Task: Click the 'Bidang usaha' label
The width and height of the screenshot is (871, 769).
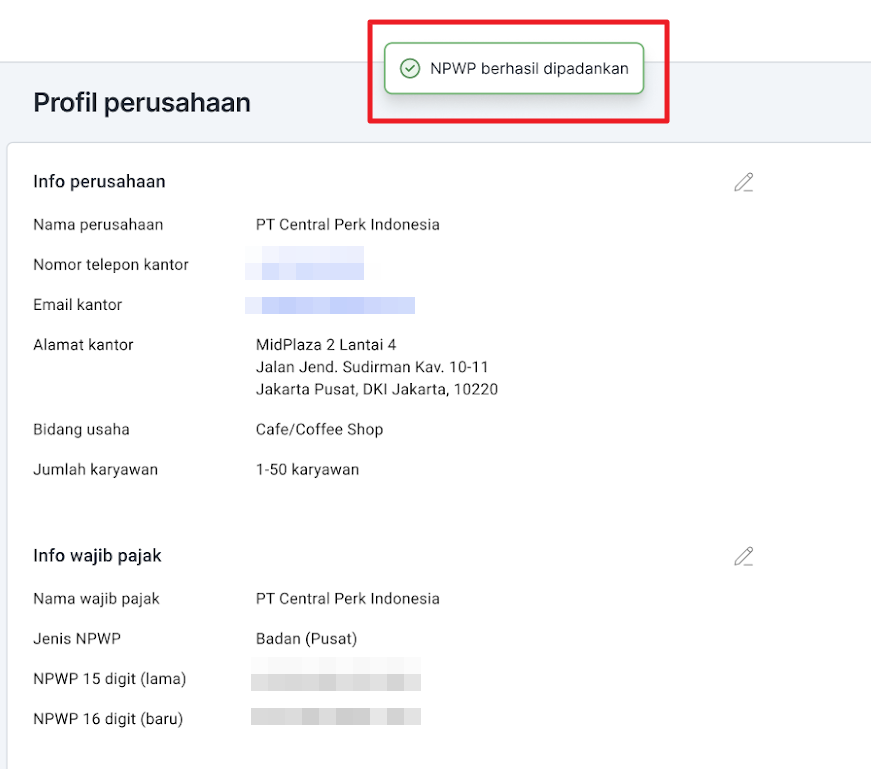Action: [x=82, y=430]
